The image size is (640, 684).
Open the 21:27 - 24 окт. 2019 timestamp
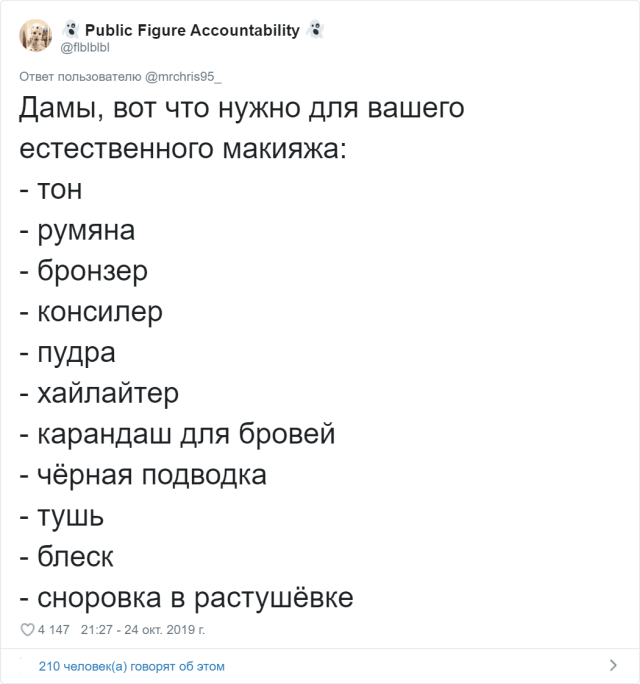coord(143,629)
